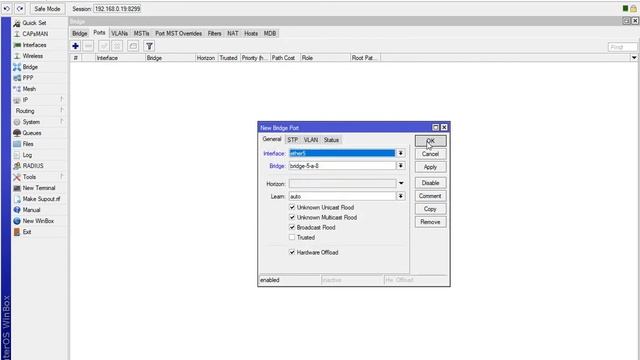
Task: Open CAPsMAN in sidebar
Action: coord(35,34)
